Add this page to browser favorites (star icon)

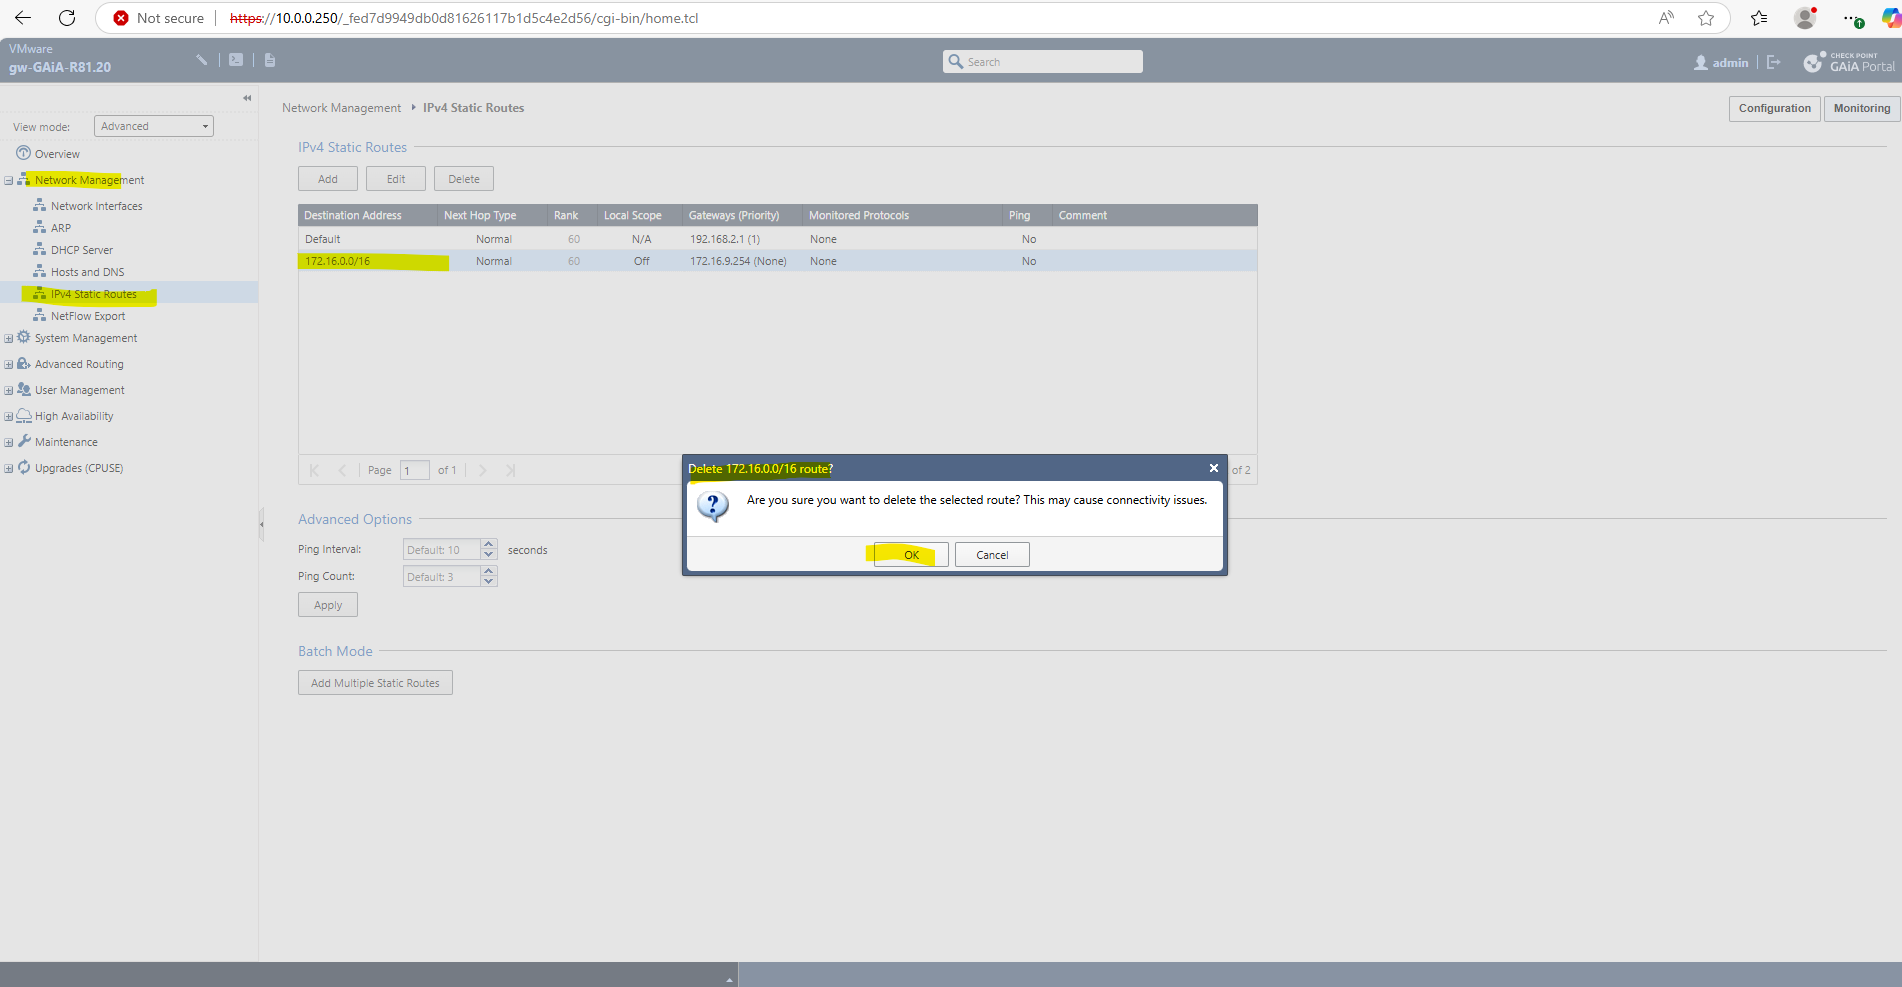pos(1706,18)
